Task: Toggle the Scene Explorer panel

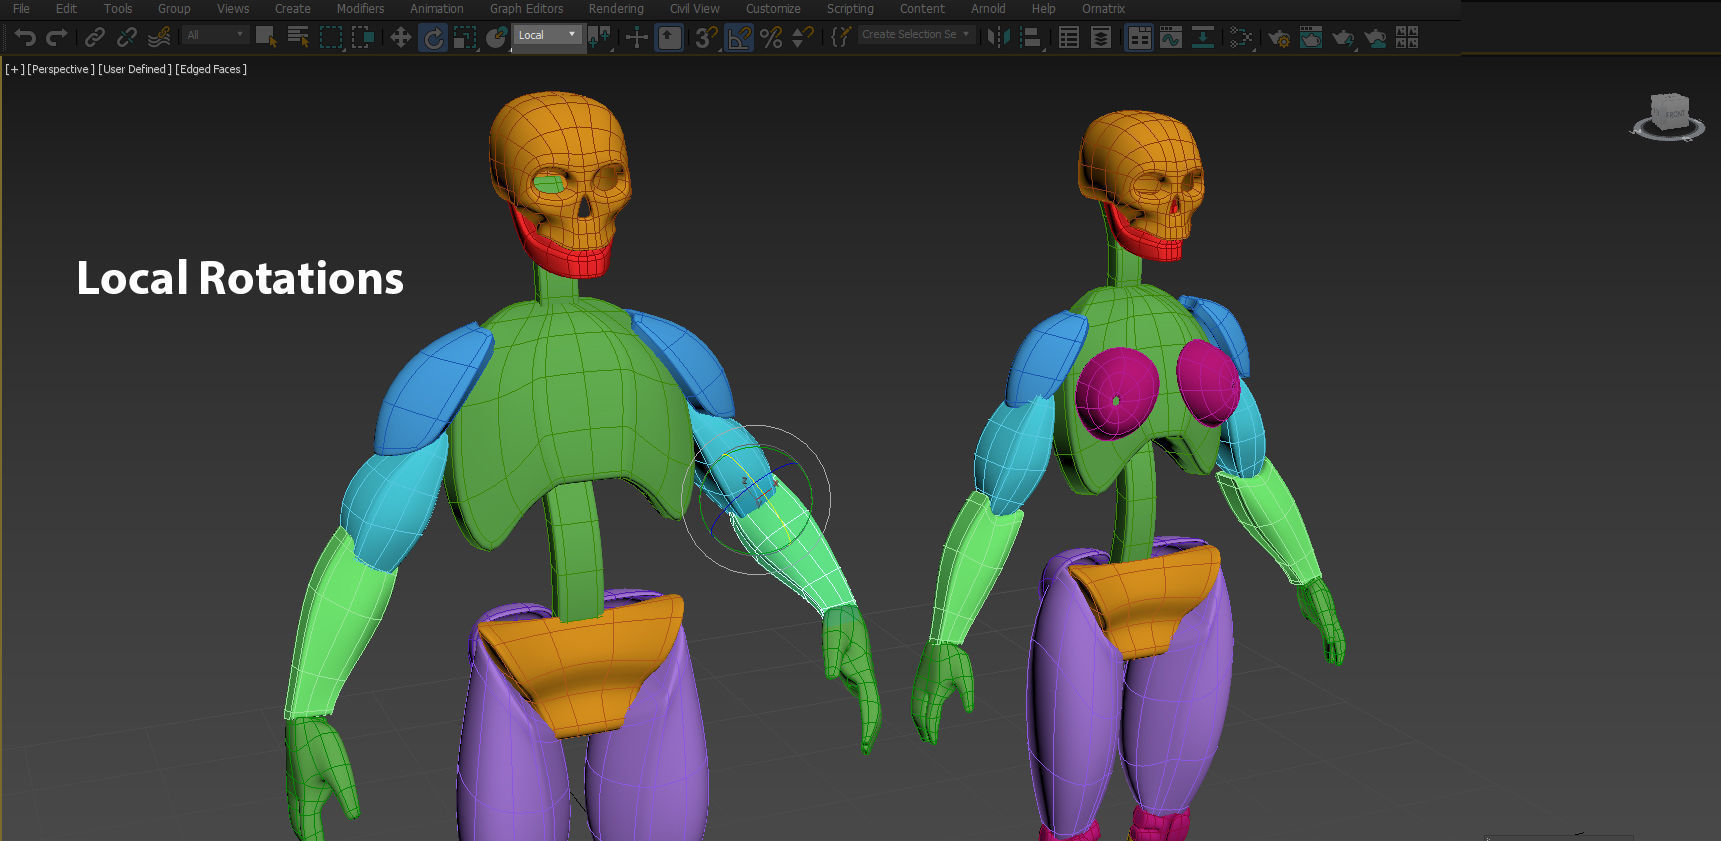Action: point(1069,37)
